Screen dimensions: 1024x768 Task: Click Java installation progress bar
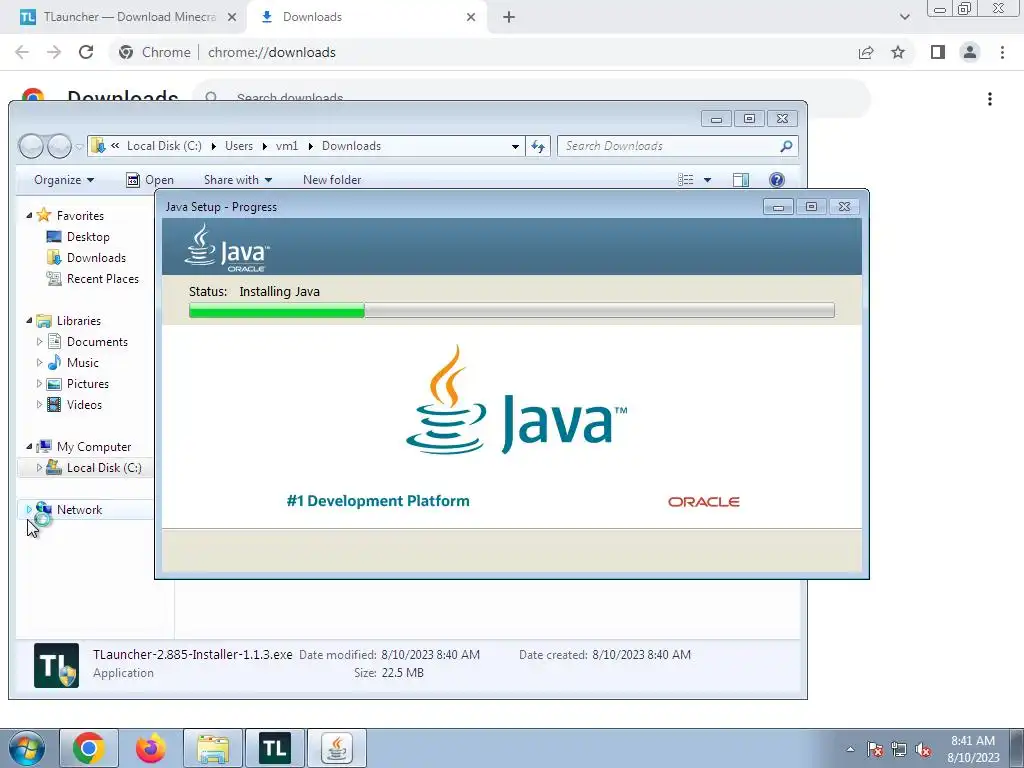click(x=511, y=310)
